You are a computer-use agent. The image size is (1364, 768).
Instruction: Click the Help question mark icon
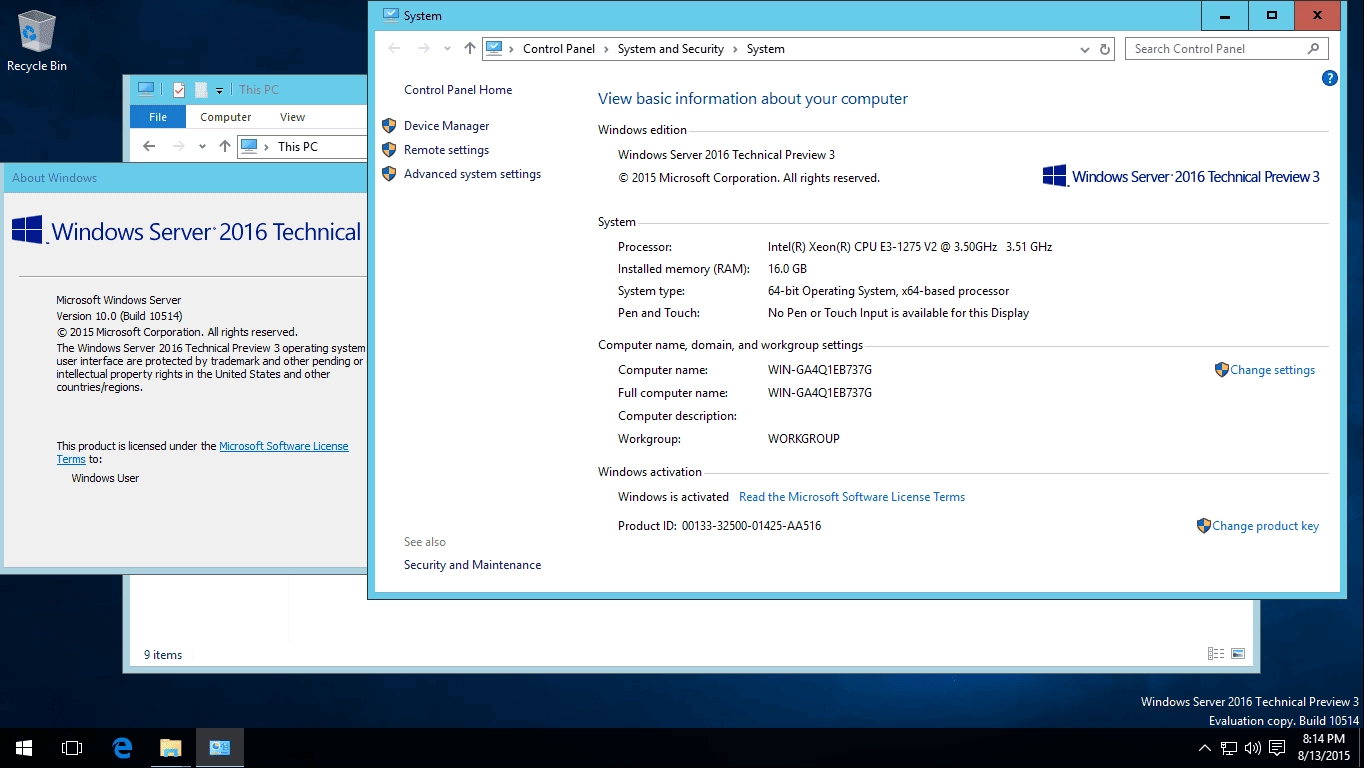pos(1329,78)
